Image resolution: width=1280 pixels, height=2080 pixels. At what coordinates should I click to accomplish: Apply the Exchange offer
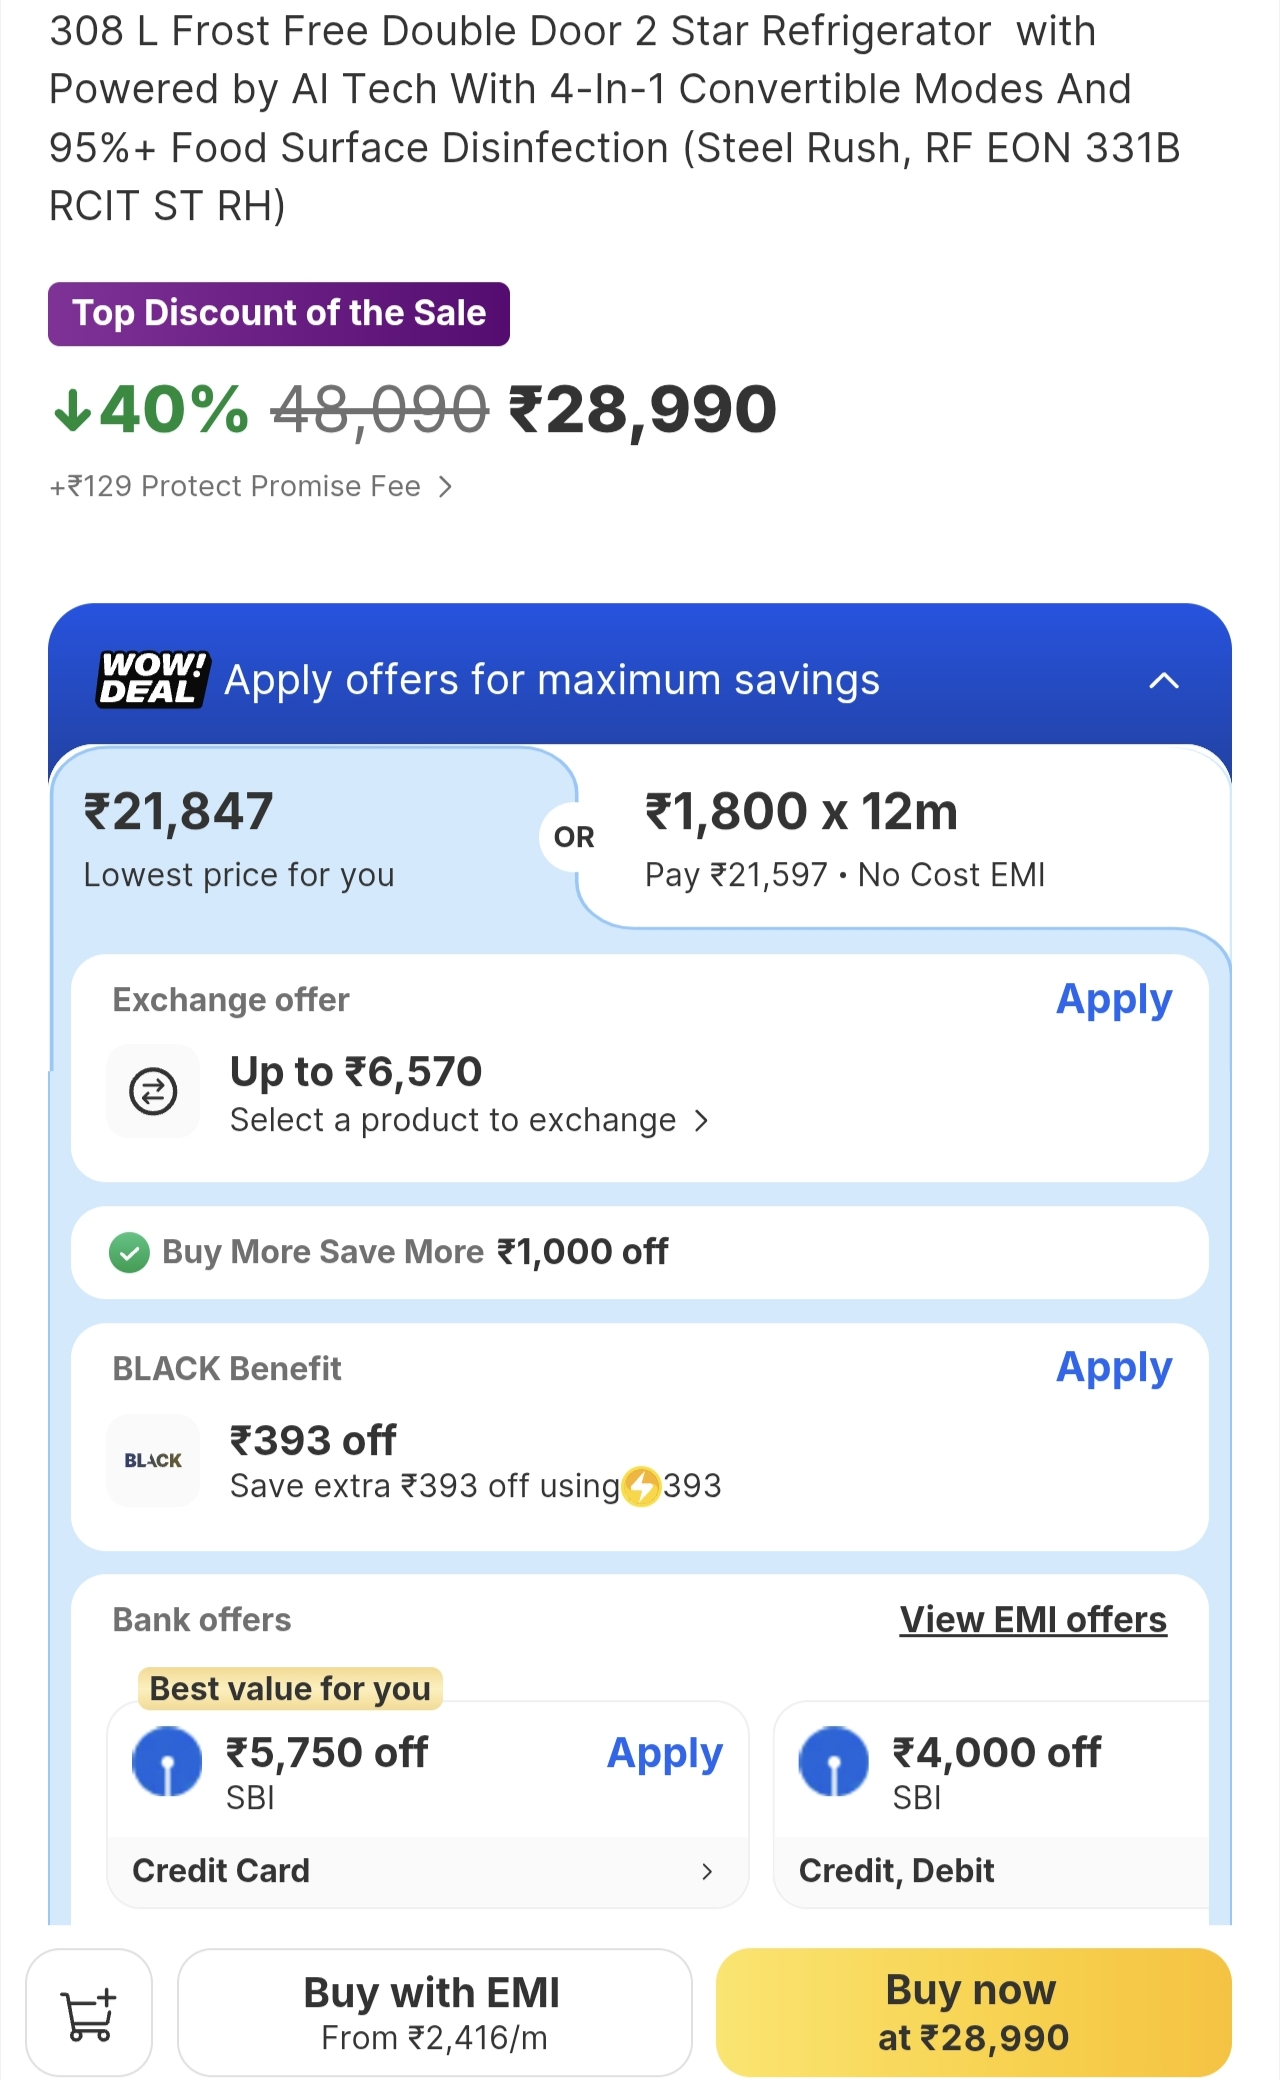point(1114,1000)
